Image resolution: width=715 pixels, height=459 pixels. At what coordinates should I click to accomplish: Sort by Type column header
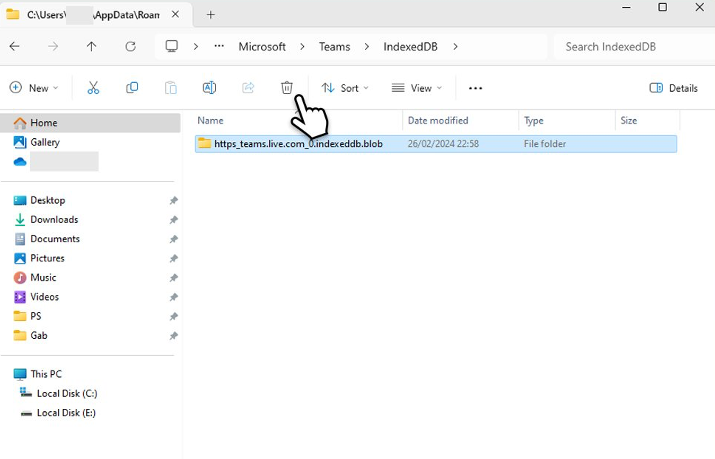pos(534,120)
